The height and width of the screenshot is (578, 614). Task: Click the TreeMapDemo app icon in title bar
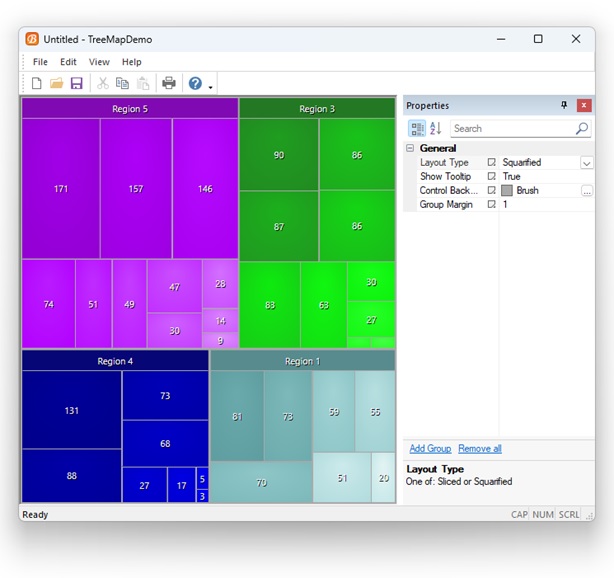click(x=32, y=39)
